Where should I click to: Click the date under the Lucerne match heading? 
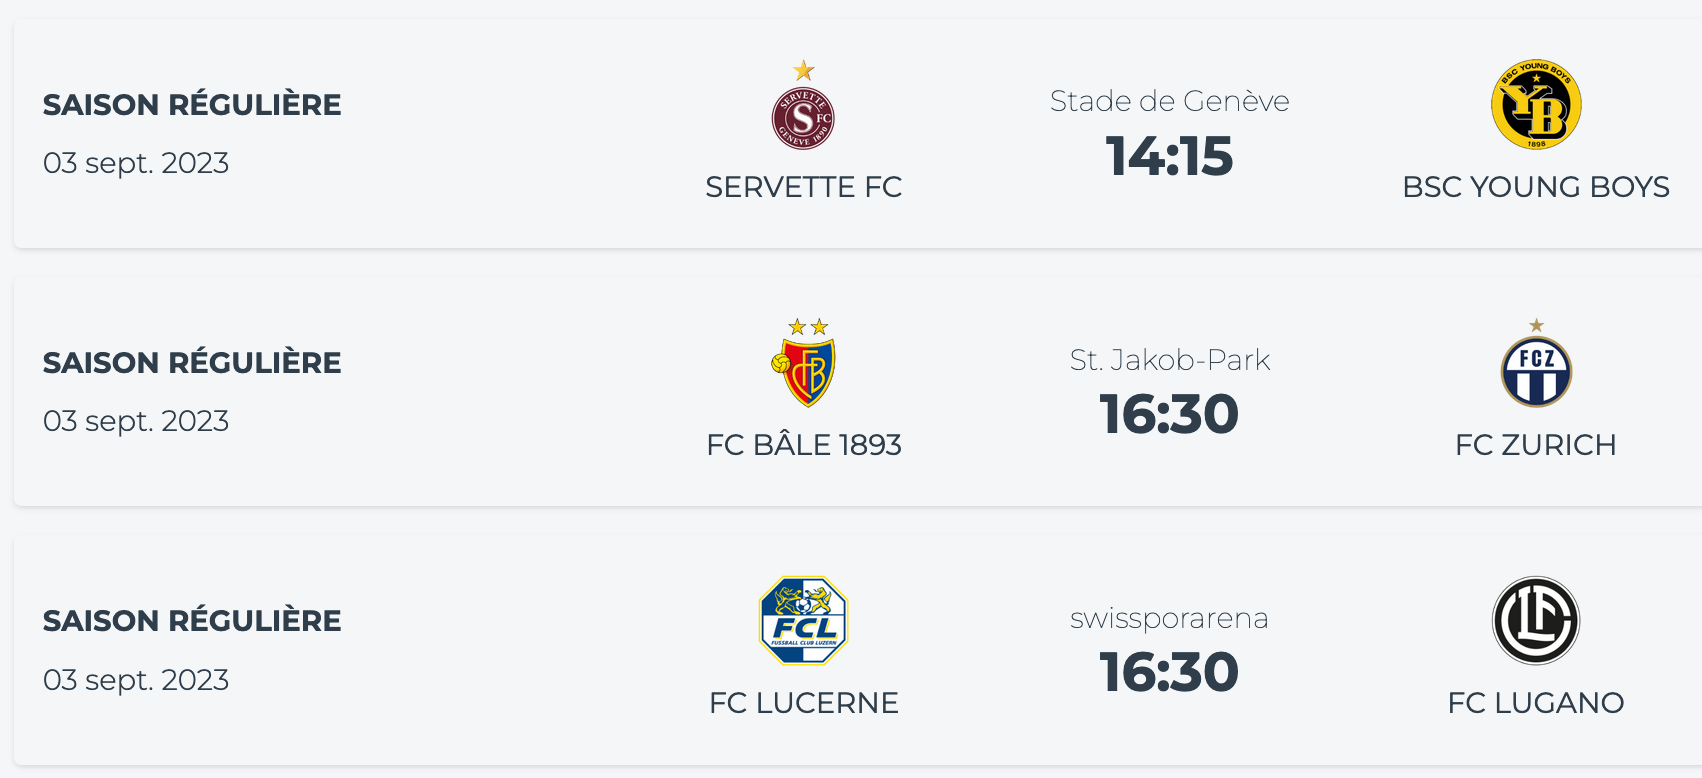pos(136,680)
